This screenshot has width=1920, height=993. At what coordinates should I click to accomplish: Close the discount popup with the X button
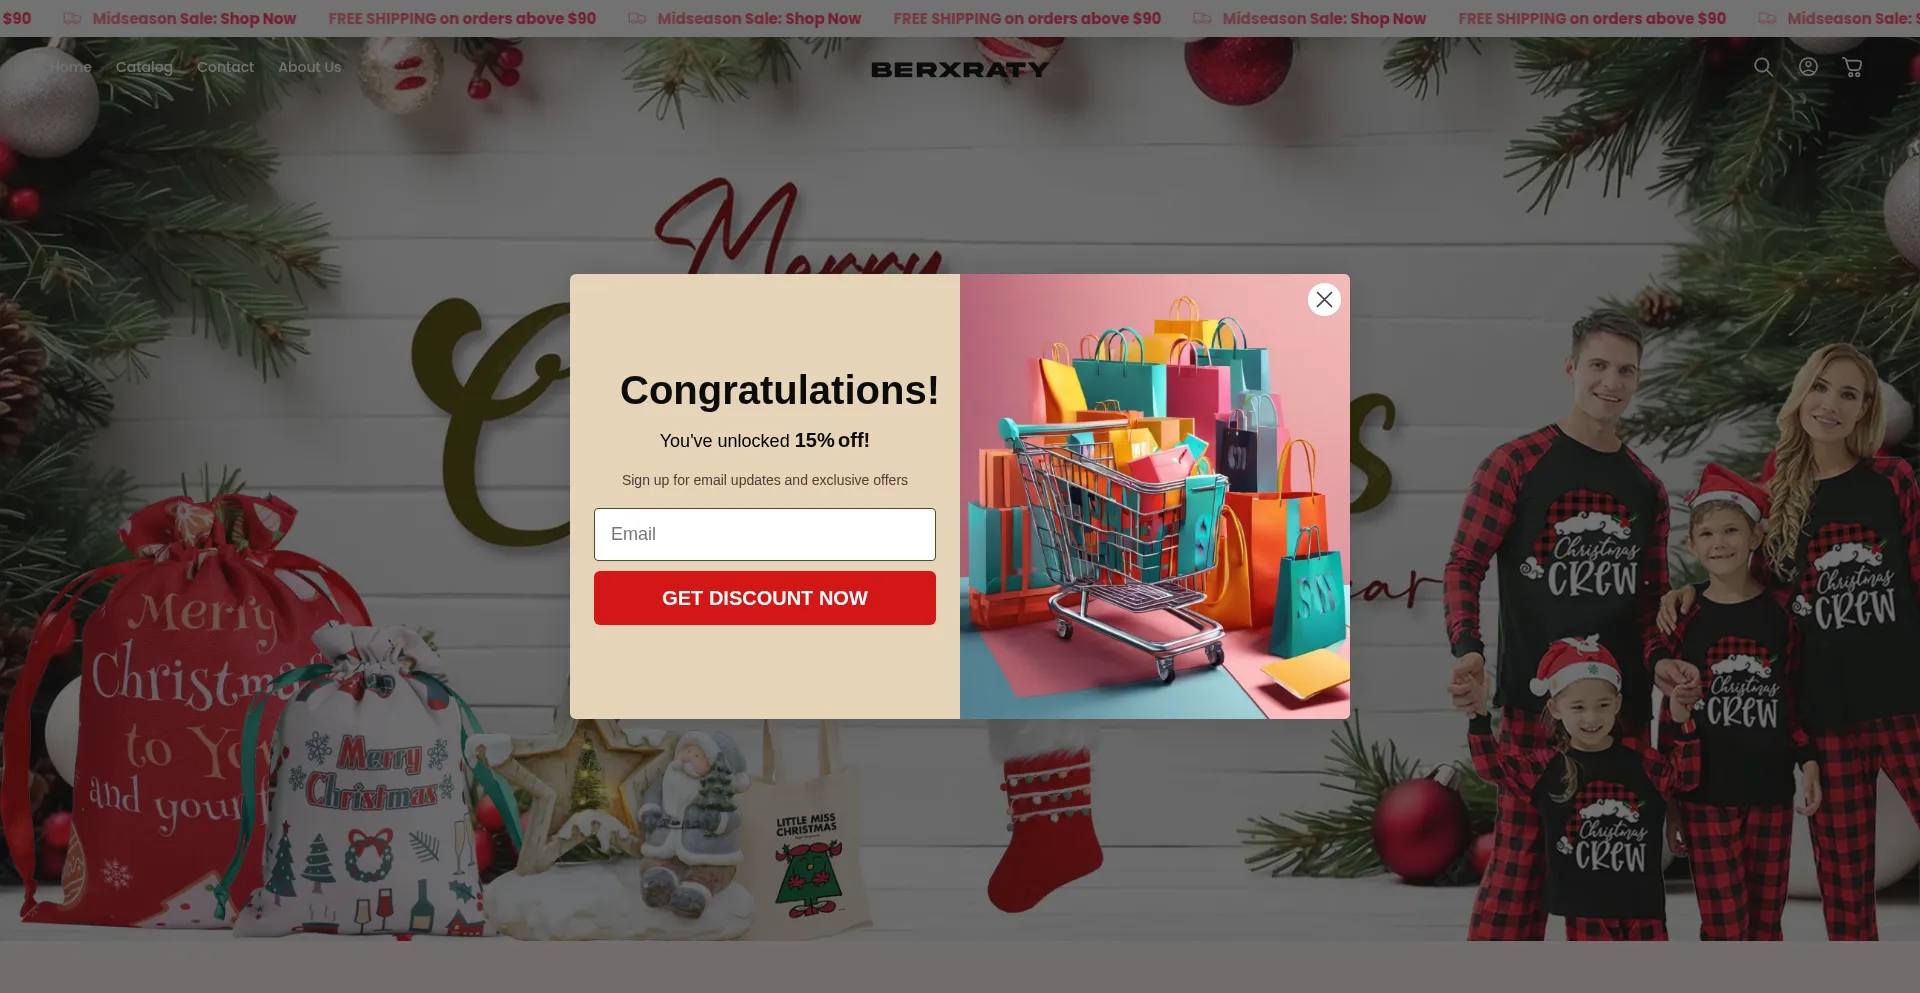click(1324, 299)
